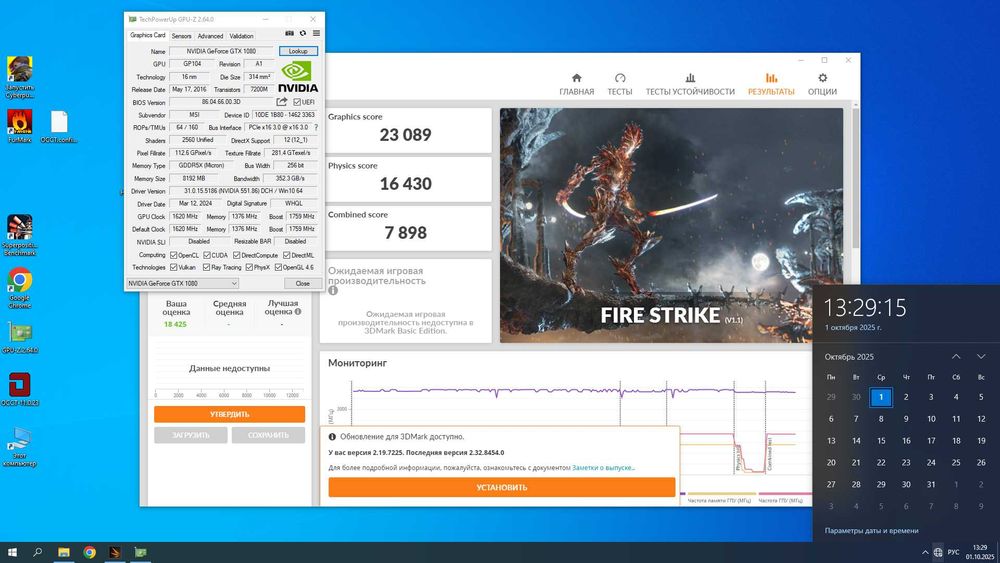Click the Lookup button

298,51
